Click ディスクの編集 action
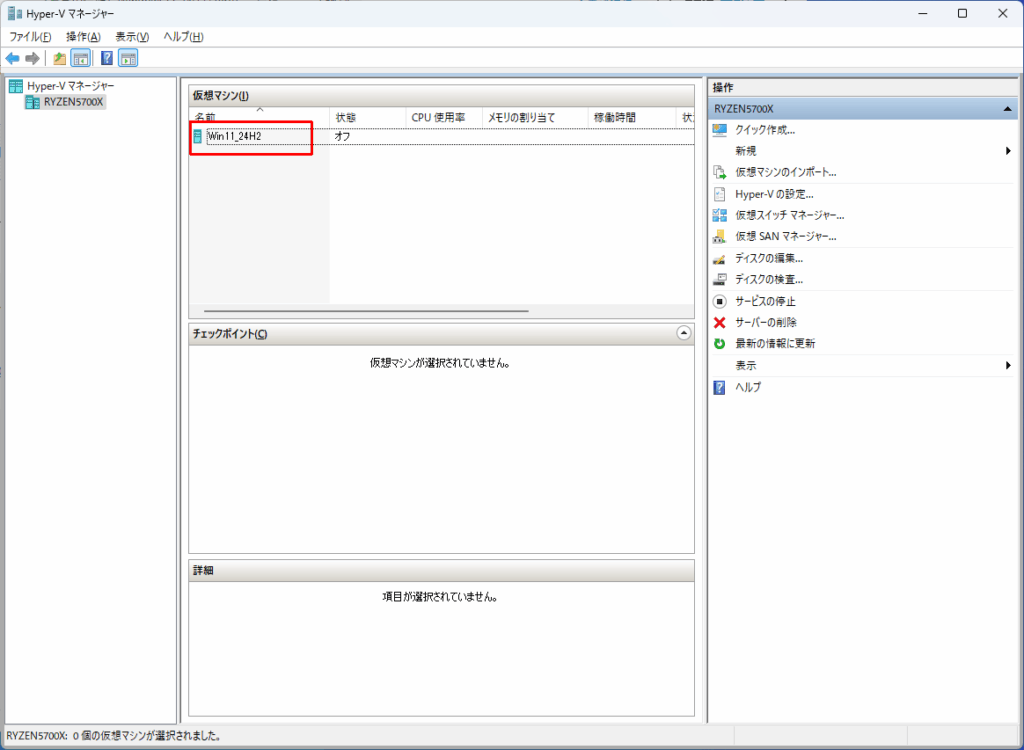 pos(769,258)
